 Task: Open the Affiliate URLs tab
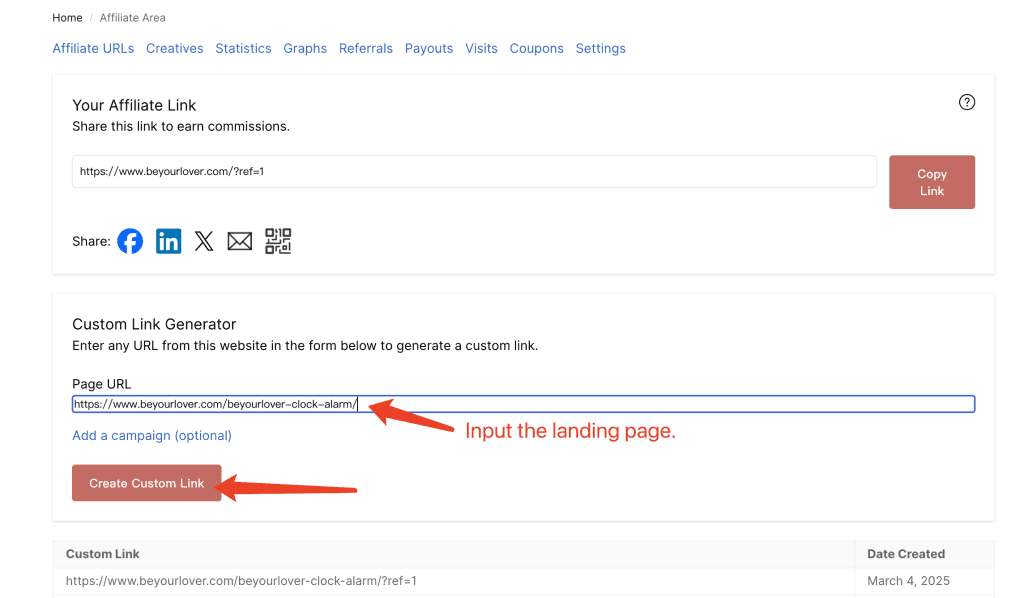[93, 48]
